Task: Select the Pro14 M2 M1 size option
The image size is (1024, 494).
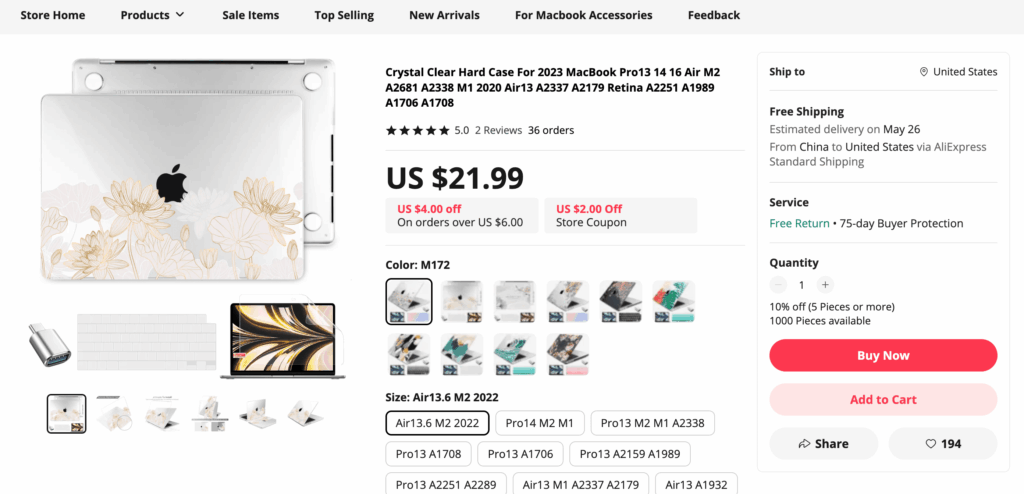Action: [539, 423]
